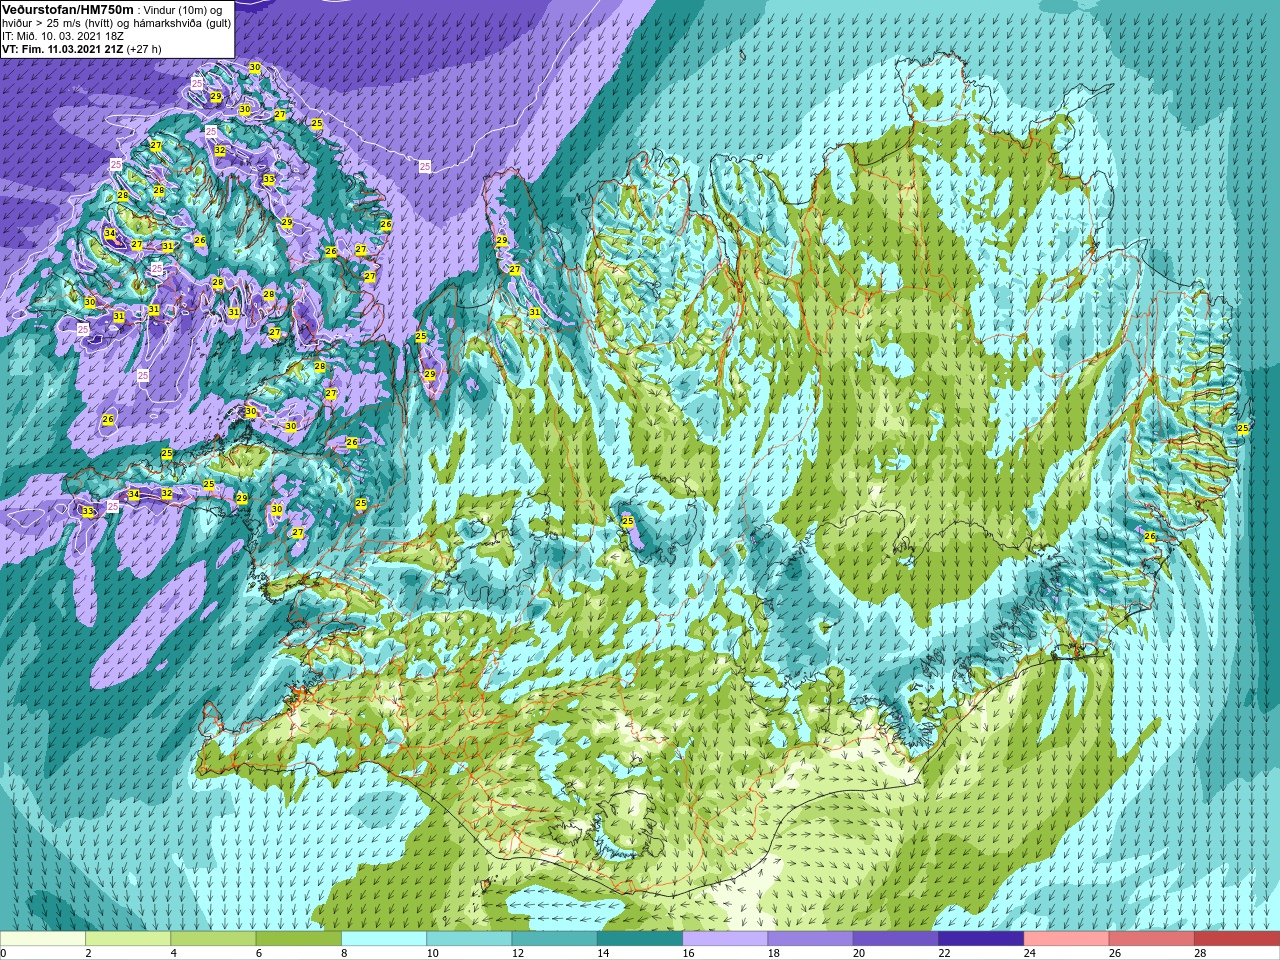Click the 12–14 m/s teal legend swatch

click(x=554, y=939)
